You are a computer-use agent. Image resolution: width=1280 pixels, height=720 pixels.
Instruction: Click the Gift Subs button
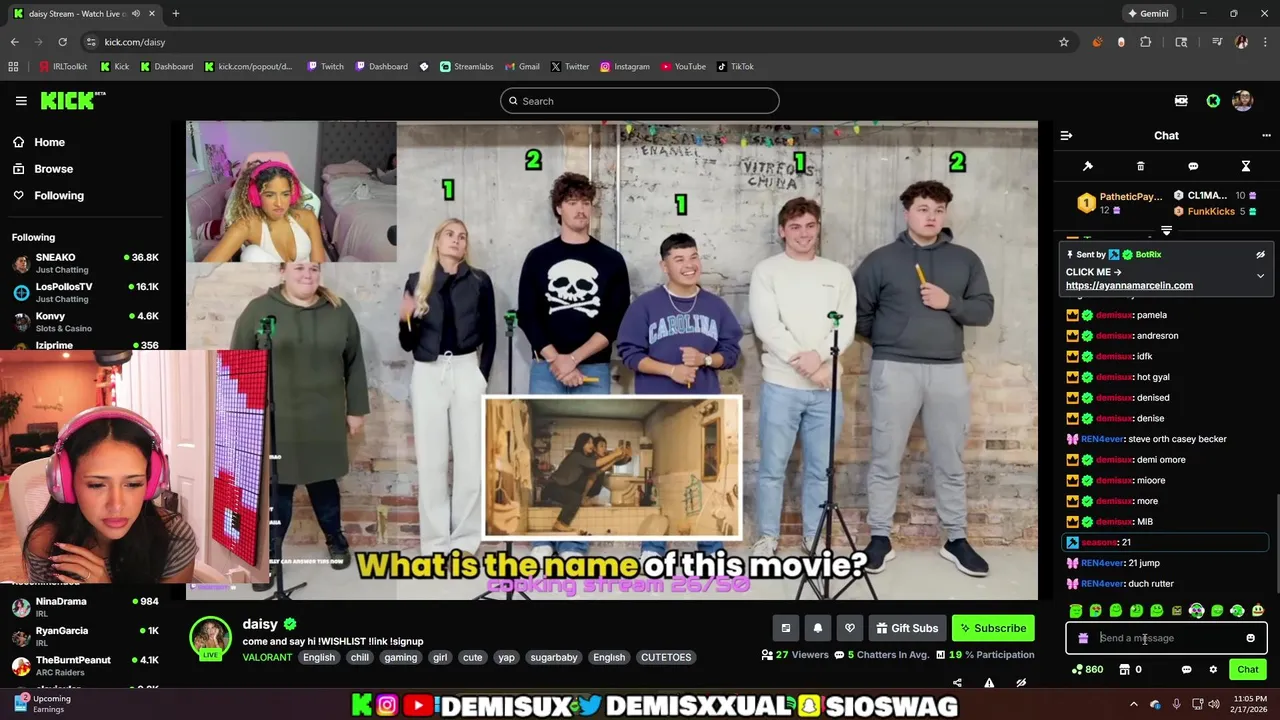907,628
